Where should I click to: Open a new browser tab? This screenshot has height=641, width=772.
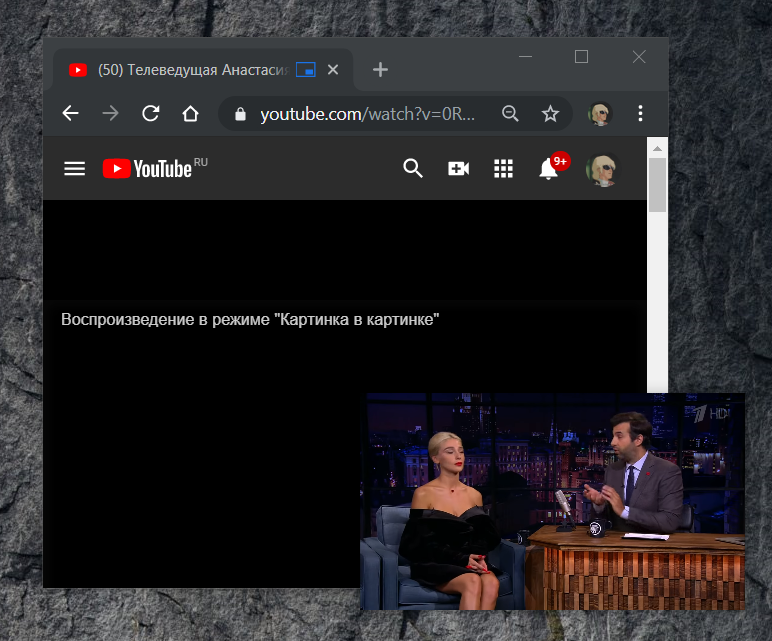point(380,70)
